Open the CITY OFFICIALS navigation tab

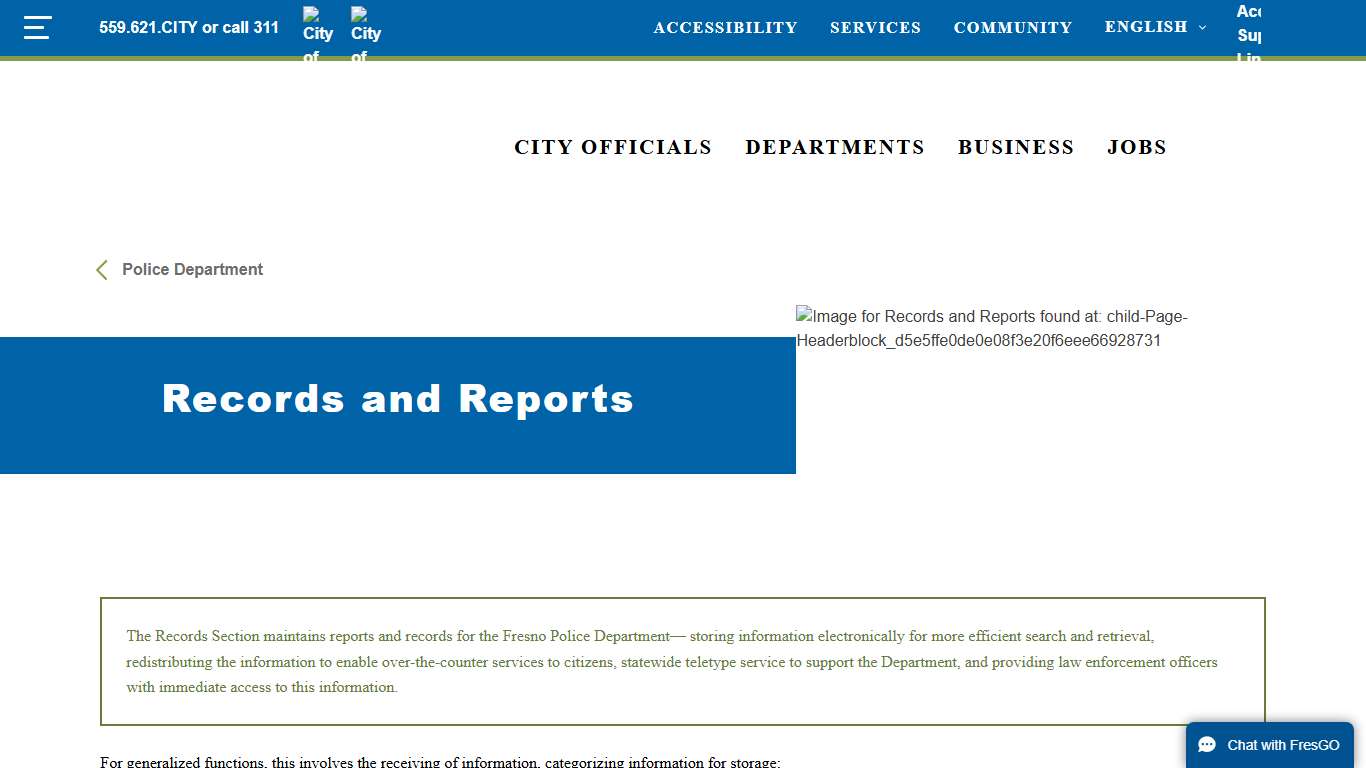pos(613,147)
